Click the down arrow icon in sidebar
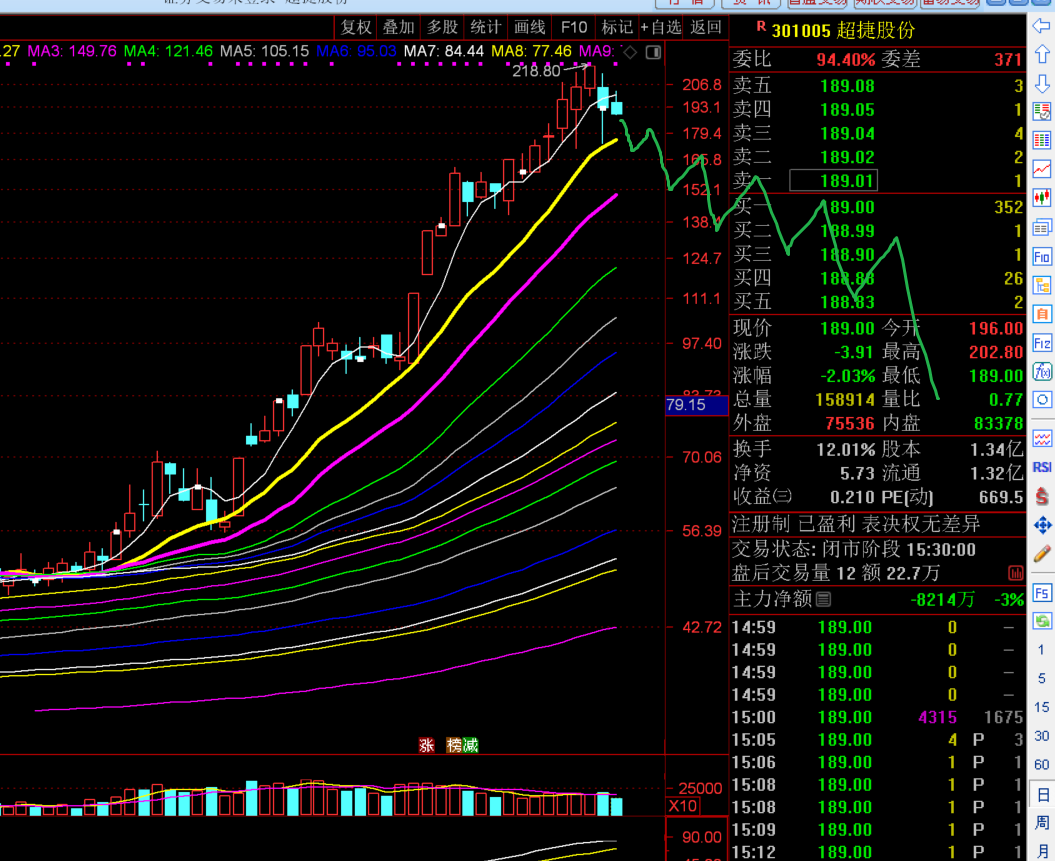The height and width of the screenshot is (861, 1055). pos(1042,83)
